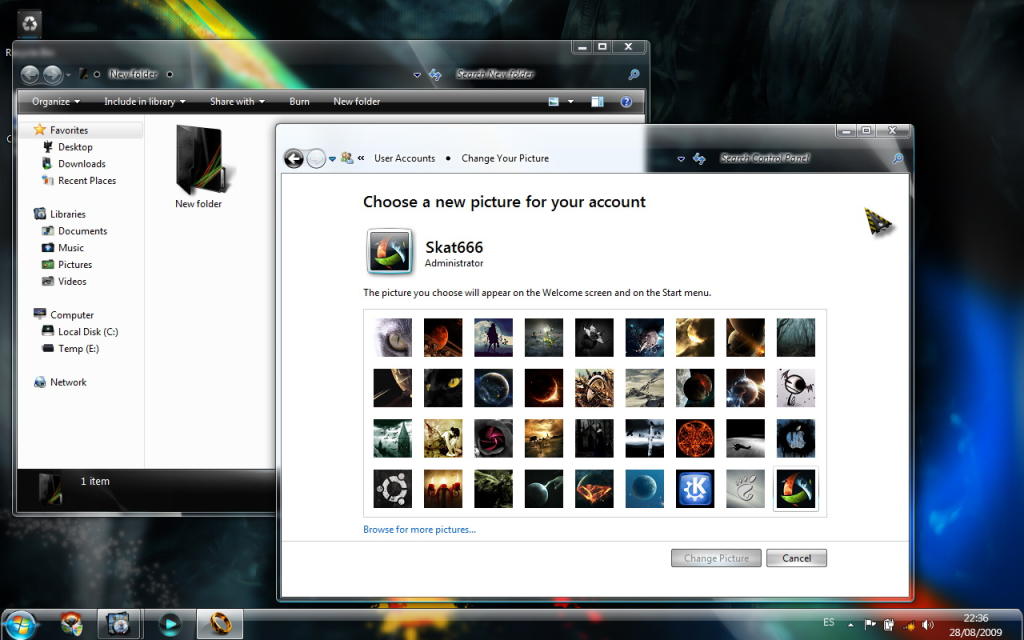Screen dimensions: 1024x640
Task: Choose the orange pentagram account picture
Action: click(x=695, y=438)
